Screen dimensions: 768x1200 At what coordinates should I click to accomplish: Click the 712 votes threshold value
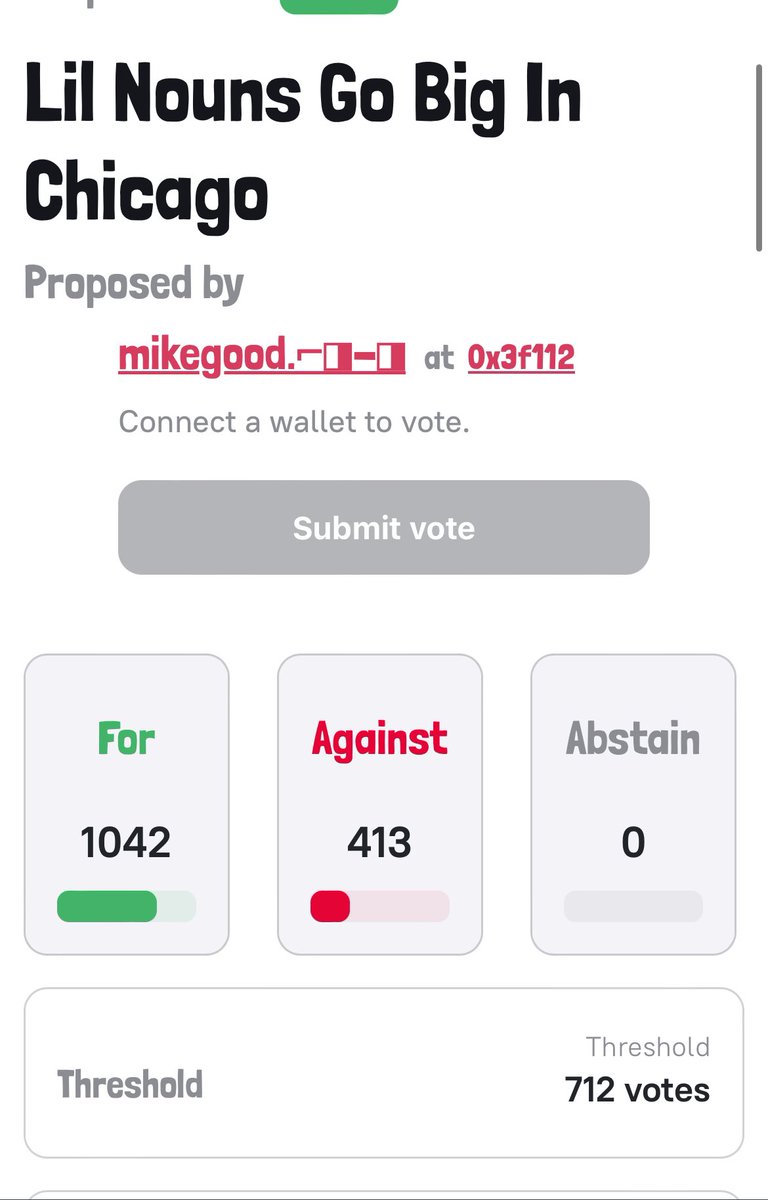coord(637,1089)
